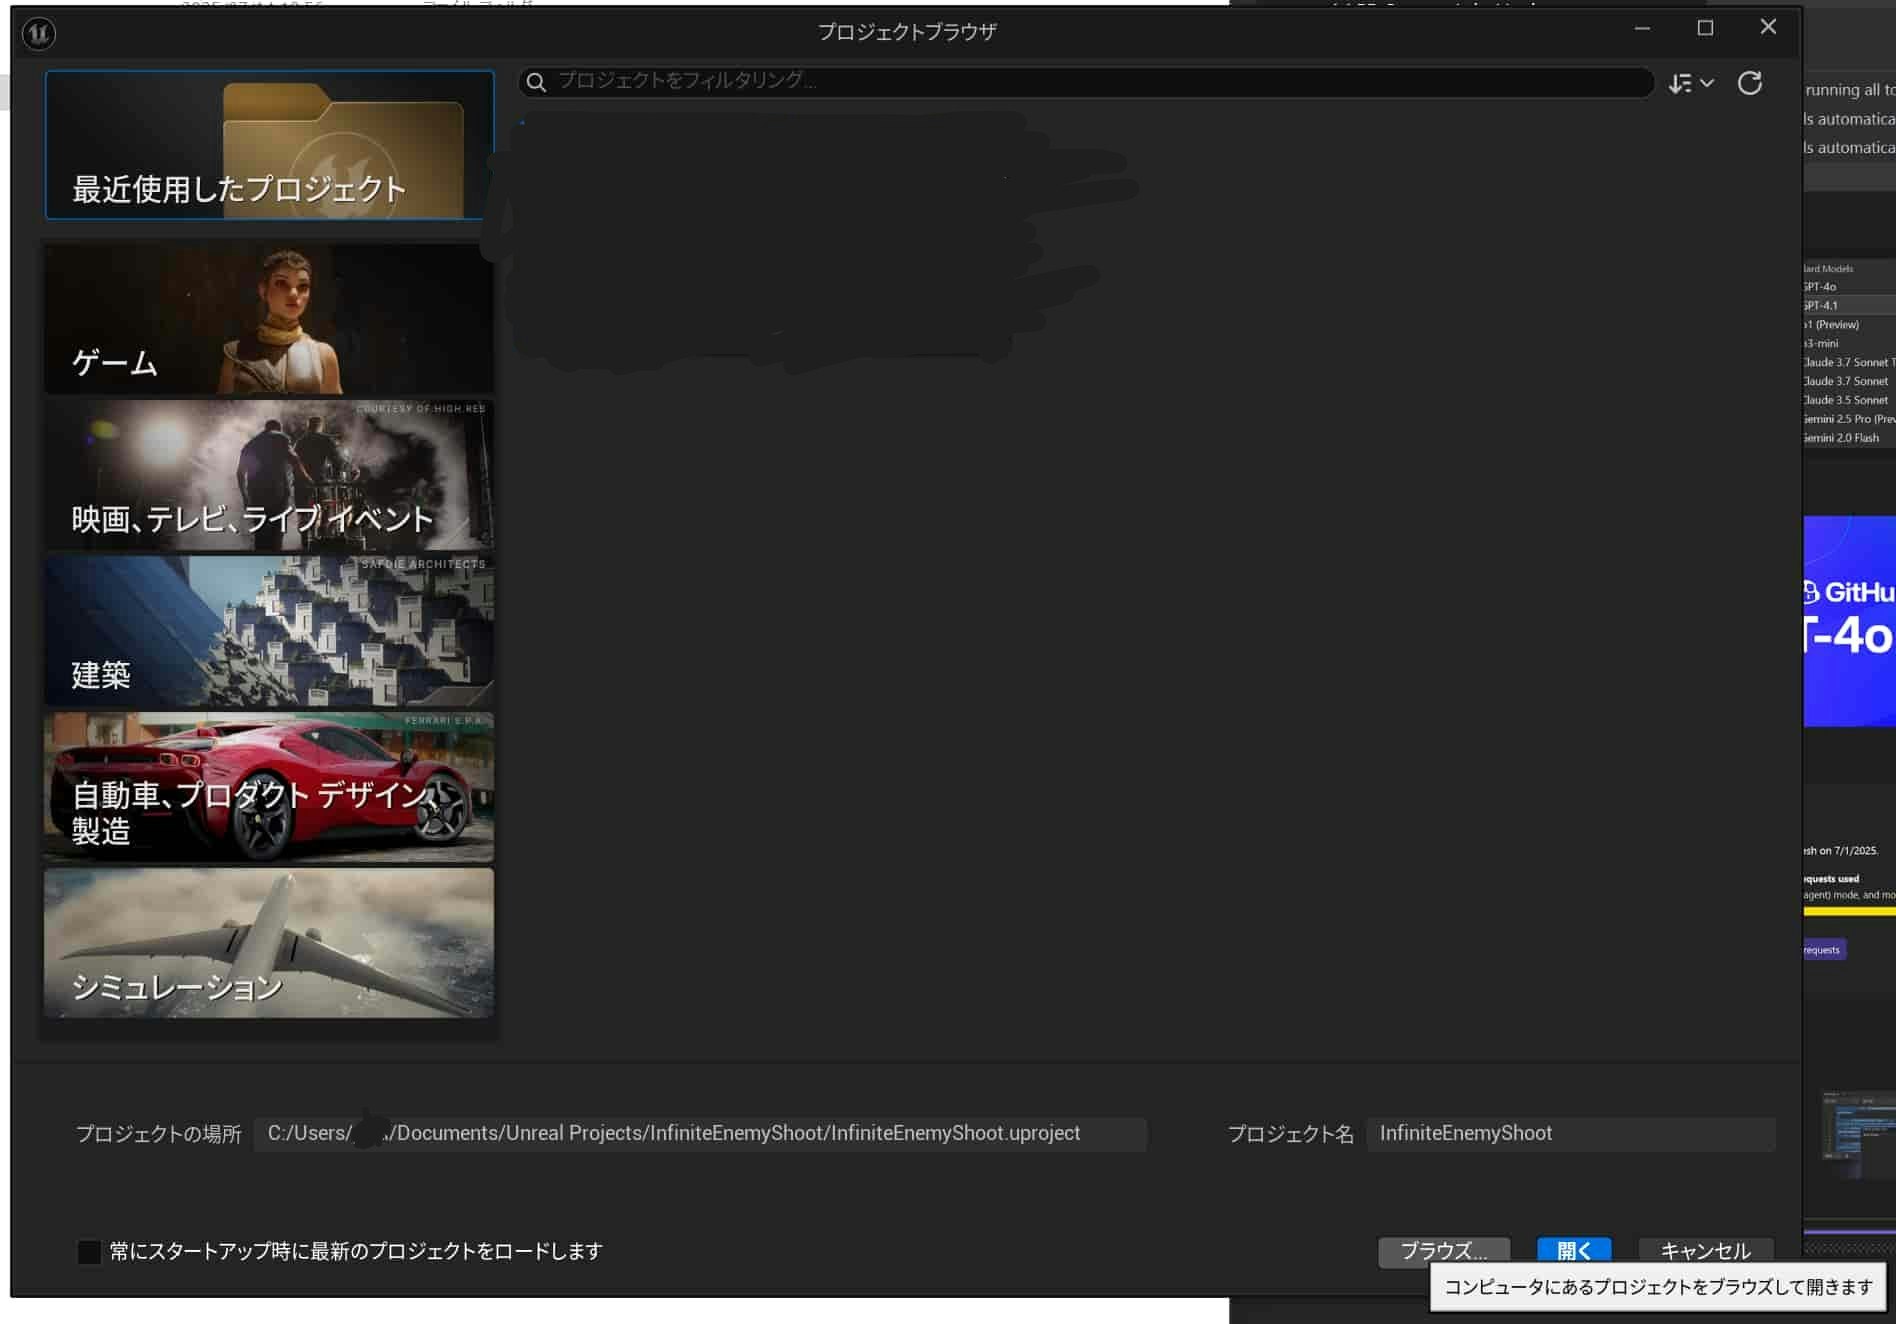Toggle 常にスタートアップ時に最新のプロジェクトをロード checkbox
The width and height of the screenshot is (1896, 1324).
89,1252
